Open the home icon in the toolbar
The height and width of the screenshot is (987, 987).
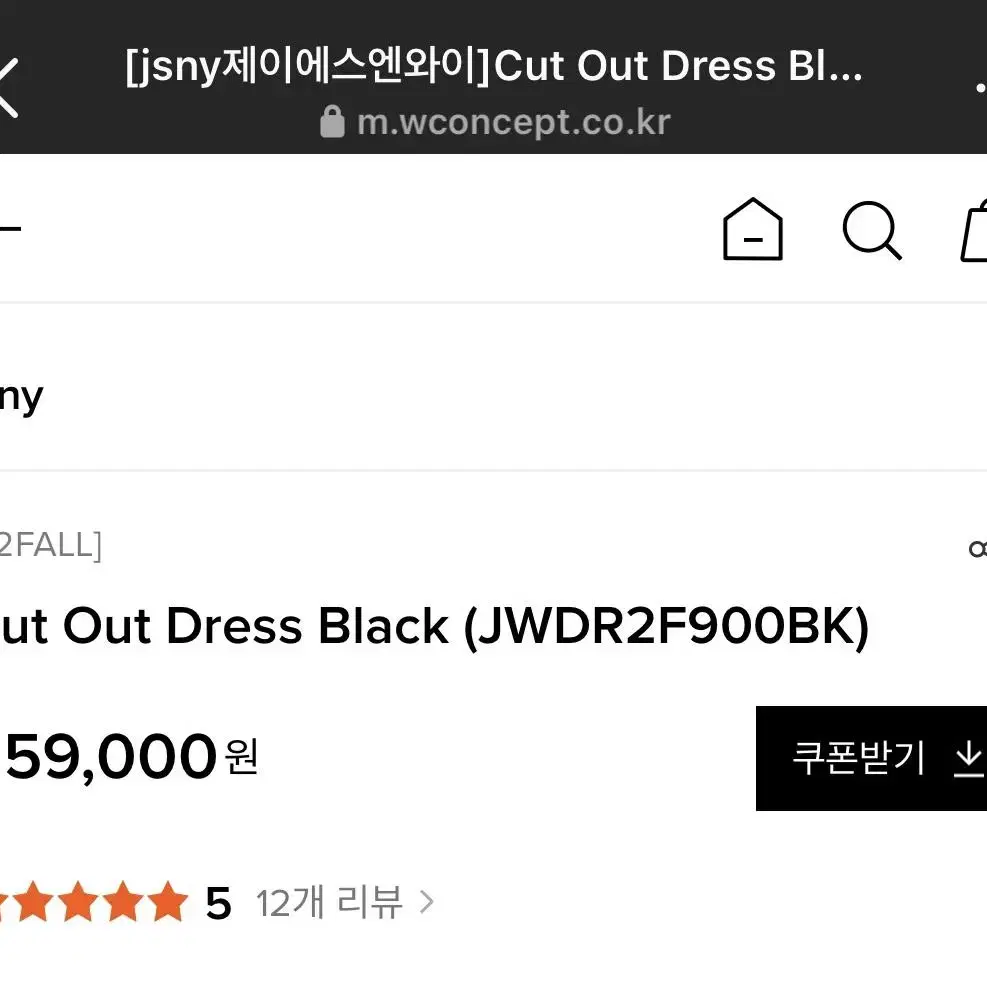tap(752, 229)
